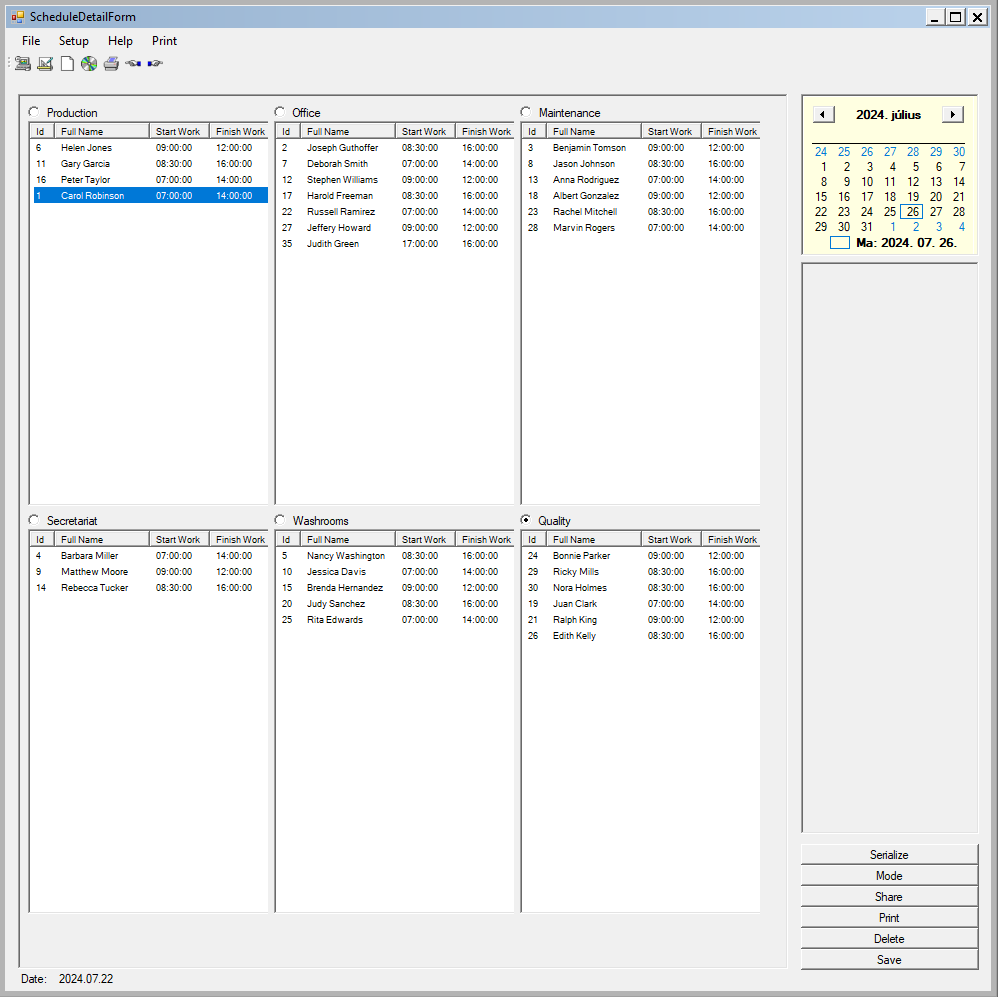
Task: Select the Production radio button
Action: click(34, 112)
